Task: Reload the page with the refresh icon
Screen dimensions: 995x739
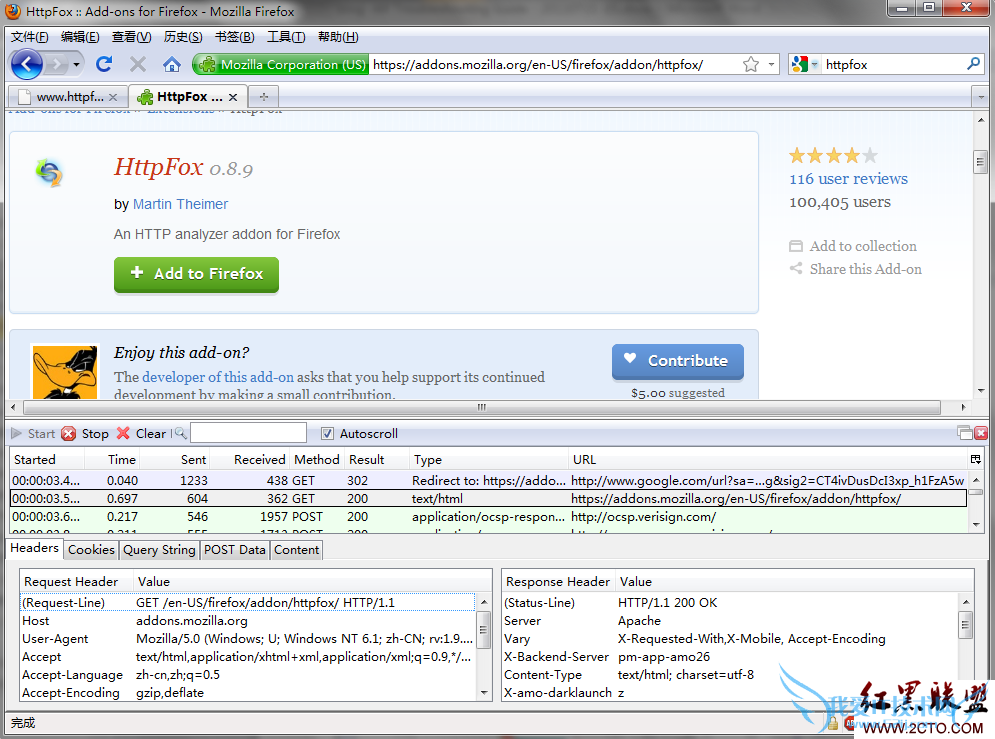Action: (x=104, y=64)
